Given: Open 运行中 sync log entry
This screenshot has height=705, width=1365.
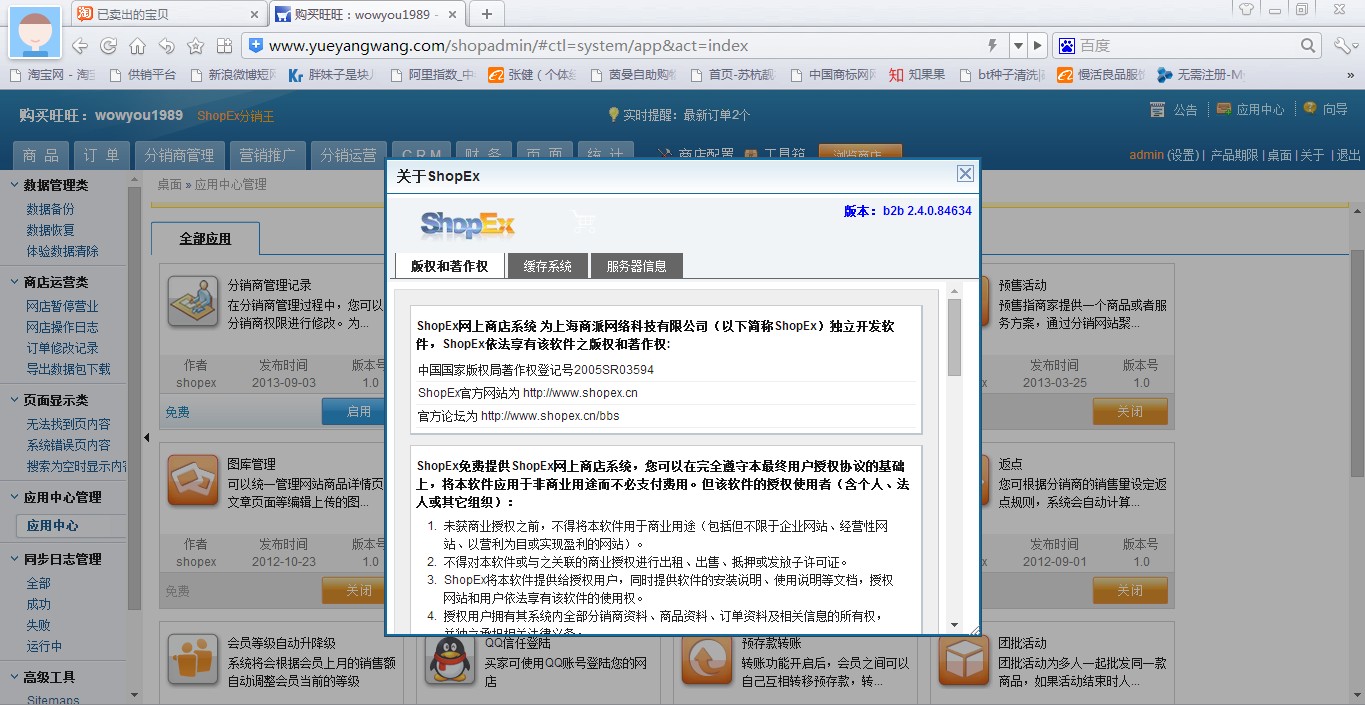Looking at the screenshot, I should [44, 646].
